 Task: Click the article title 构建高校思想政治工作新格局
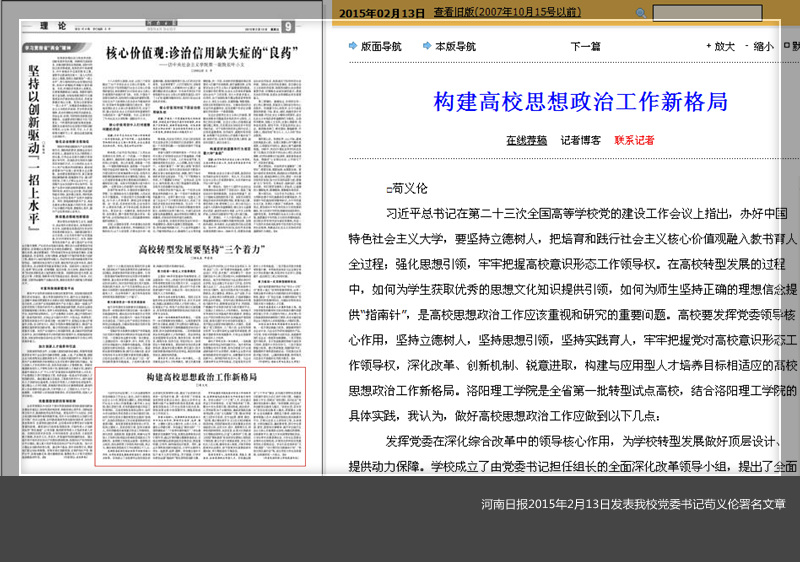580,101
